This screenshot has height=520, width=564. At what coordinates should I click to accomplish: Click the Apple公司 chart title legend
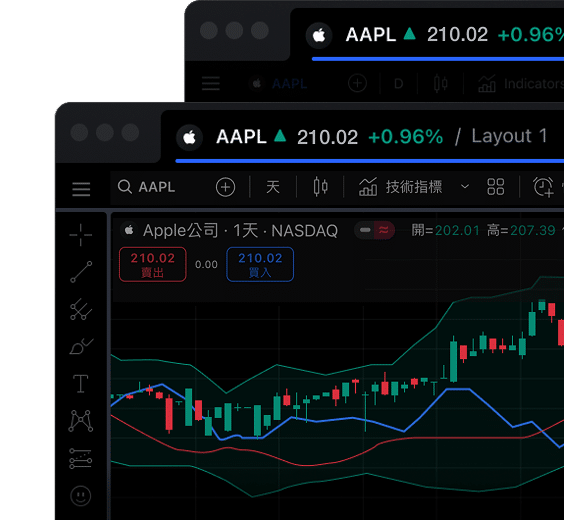tap(240, 231)
